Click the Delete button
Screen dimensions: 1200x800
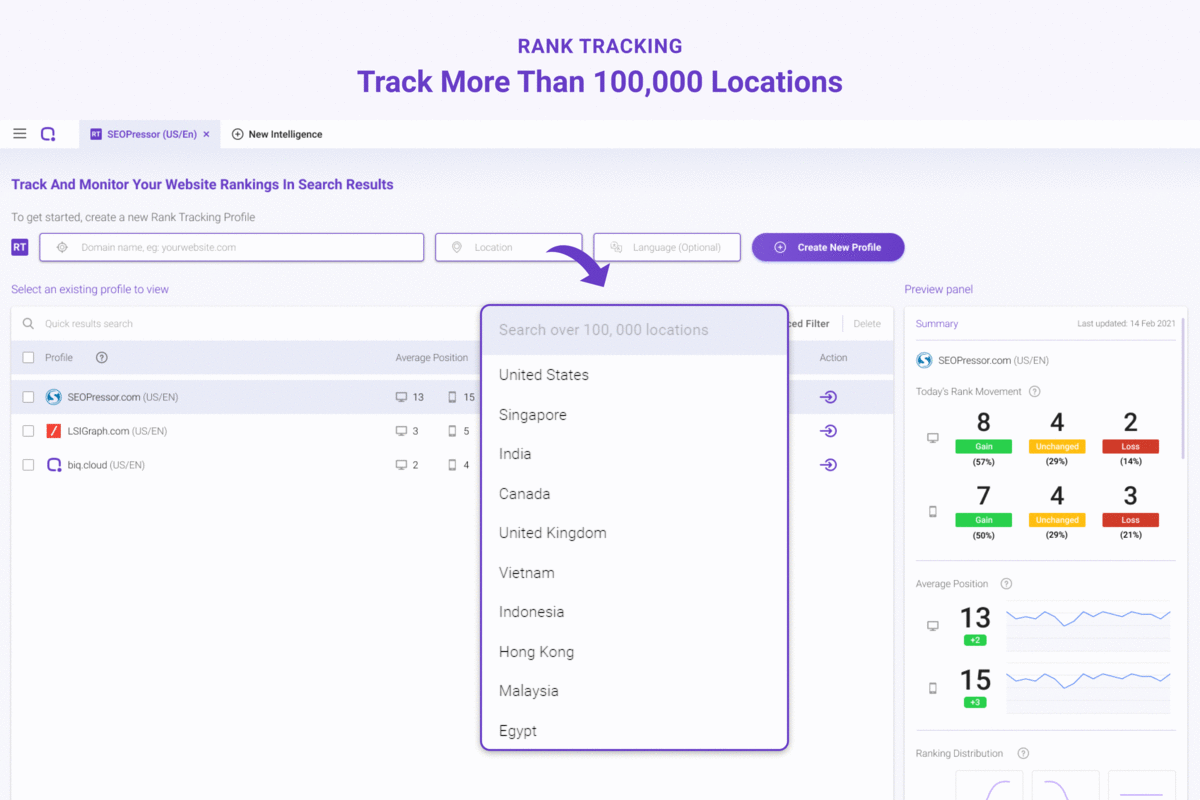pos(867,324)
